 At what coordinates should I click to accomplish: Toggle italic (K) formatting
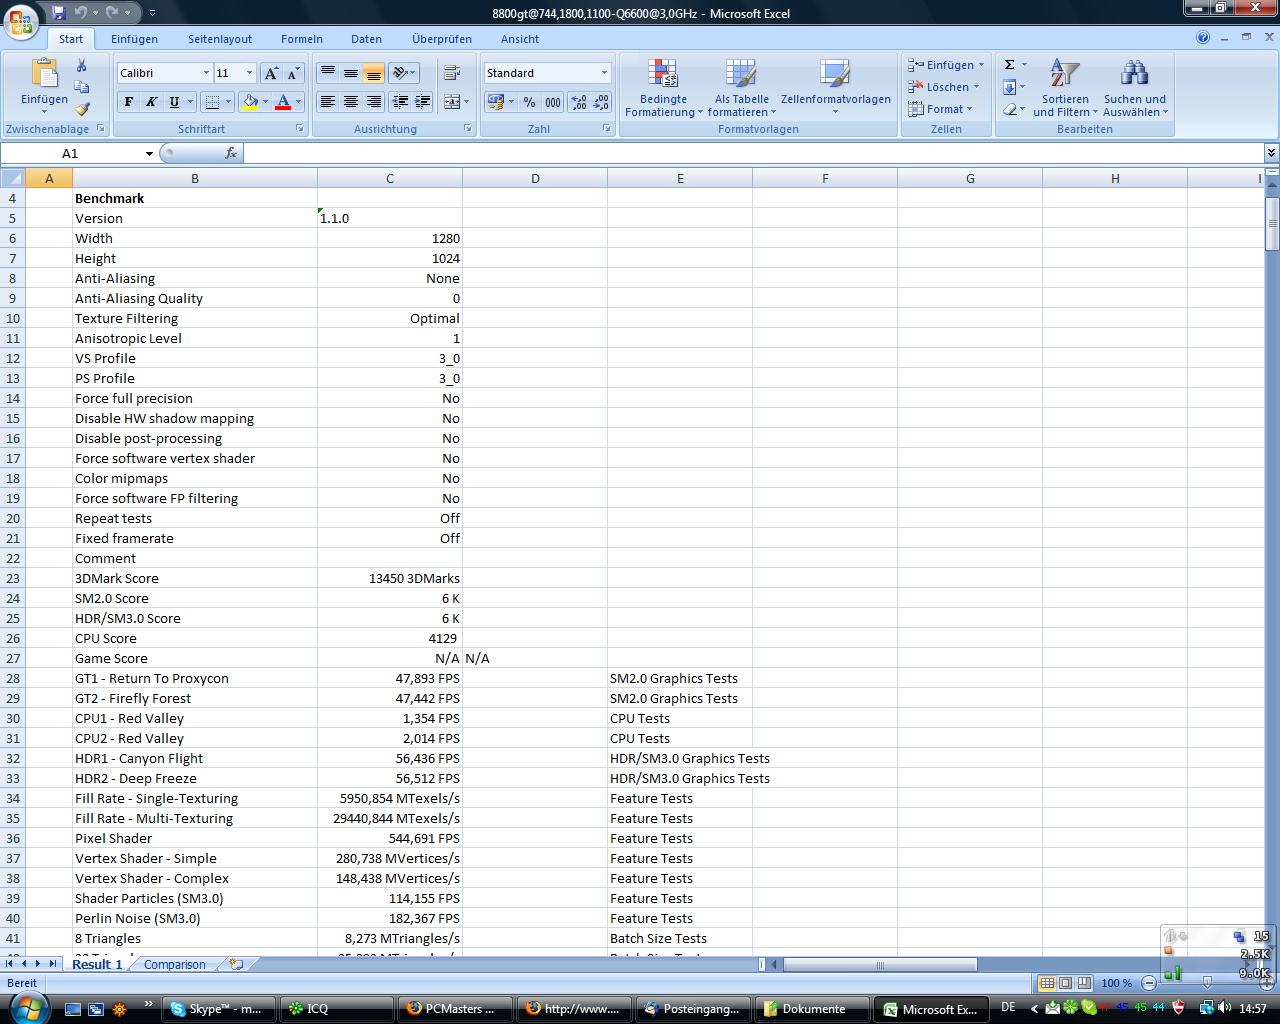click(x=151, y=102)
